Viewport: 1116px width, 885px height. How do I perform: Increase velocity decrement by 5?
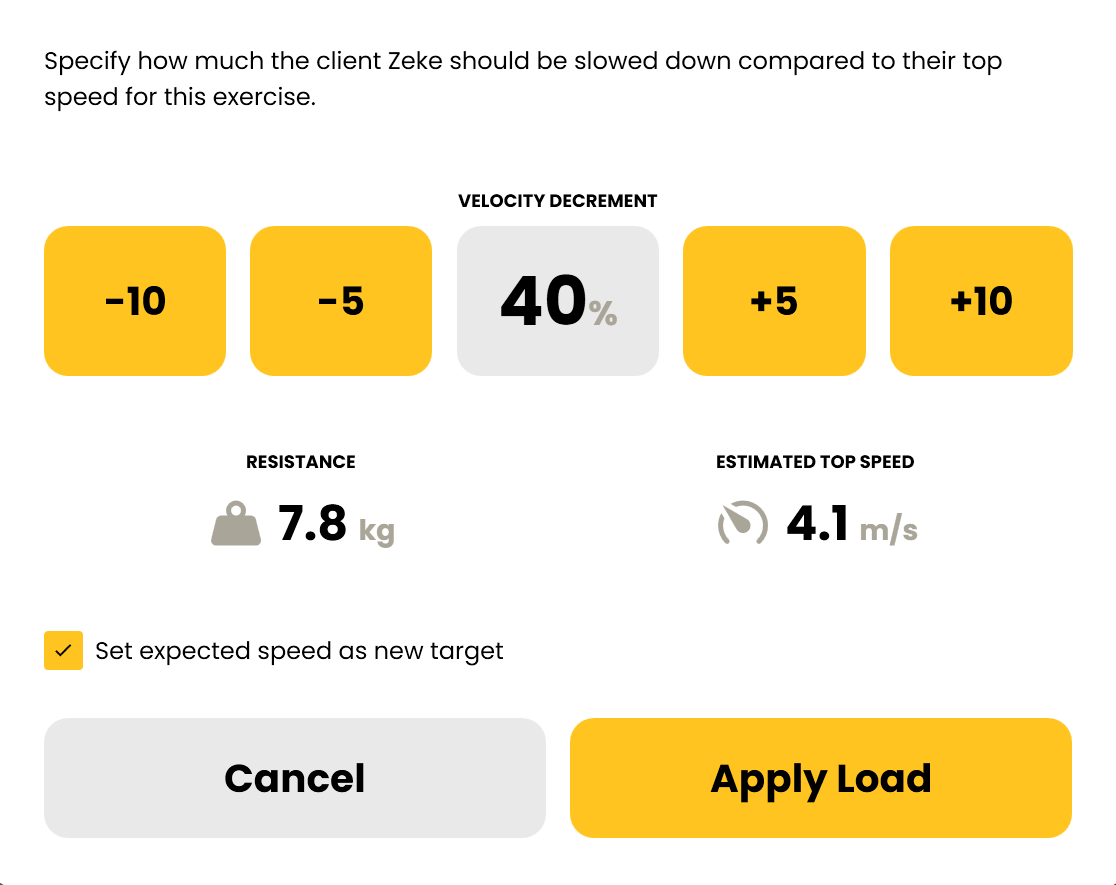[774, 300]
